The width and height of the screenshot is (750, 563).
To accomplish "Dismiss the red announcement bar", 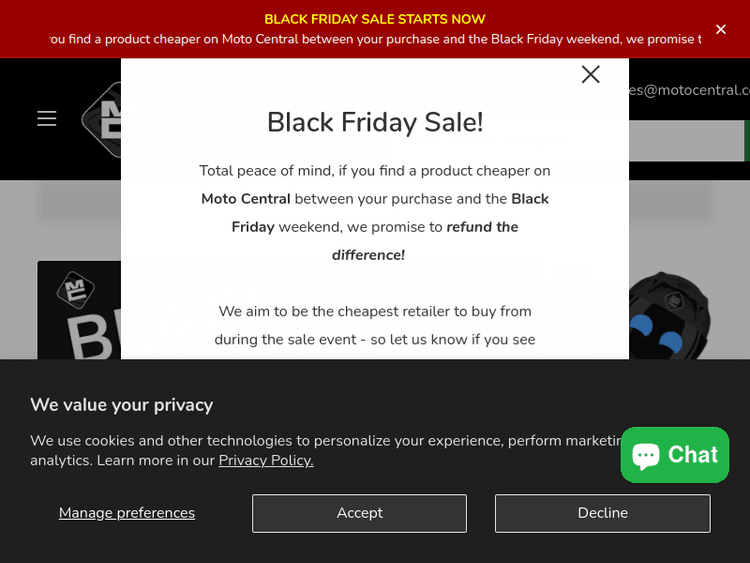I will (x=721, y=30).
